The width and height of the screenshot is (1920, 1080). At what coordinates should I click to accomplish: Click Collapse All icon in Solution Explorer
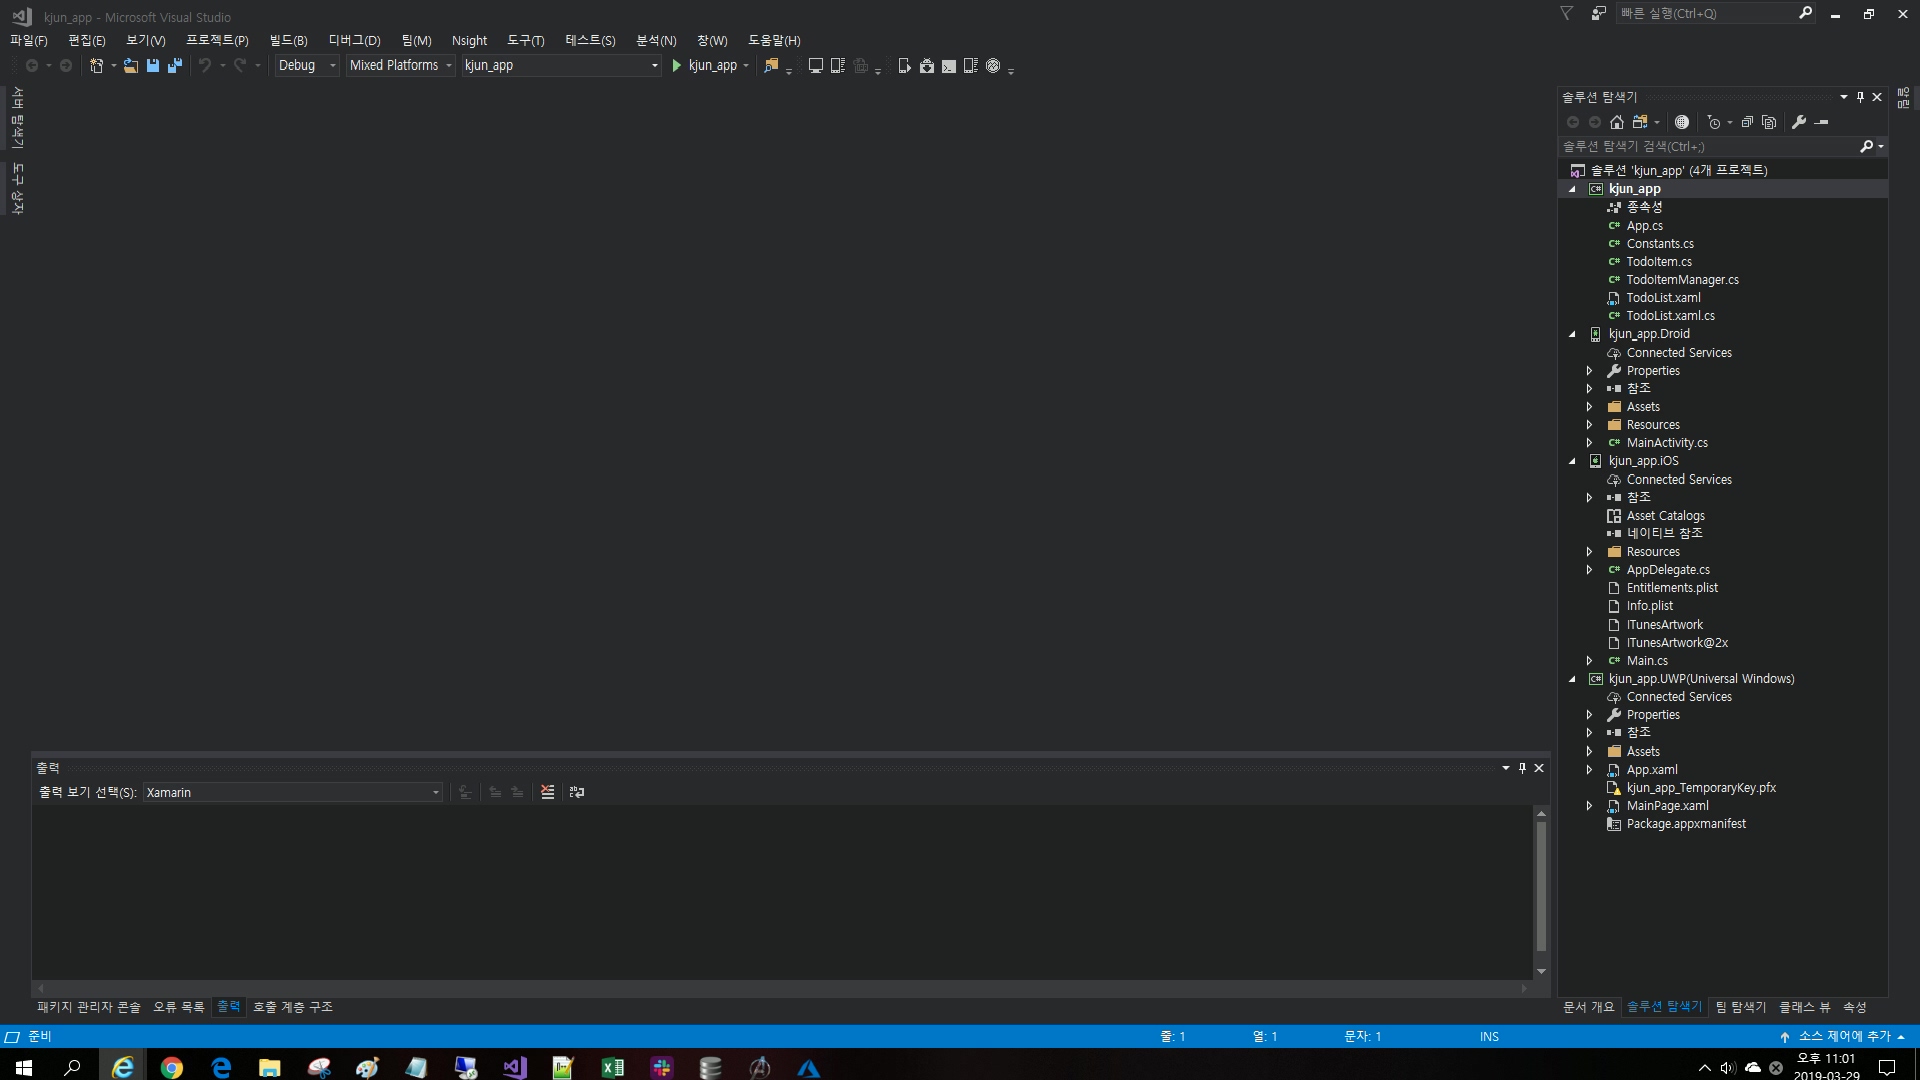pos(1747,122)
